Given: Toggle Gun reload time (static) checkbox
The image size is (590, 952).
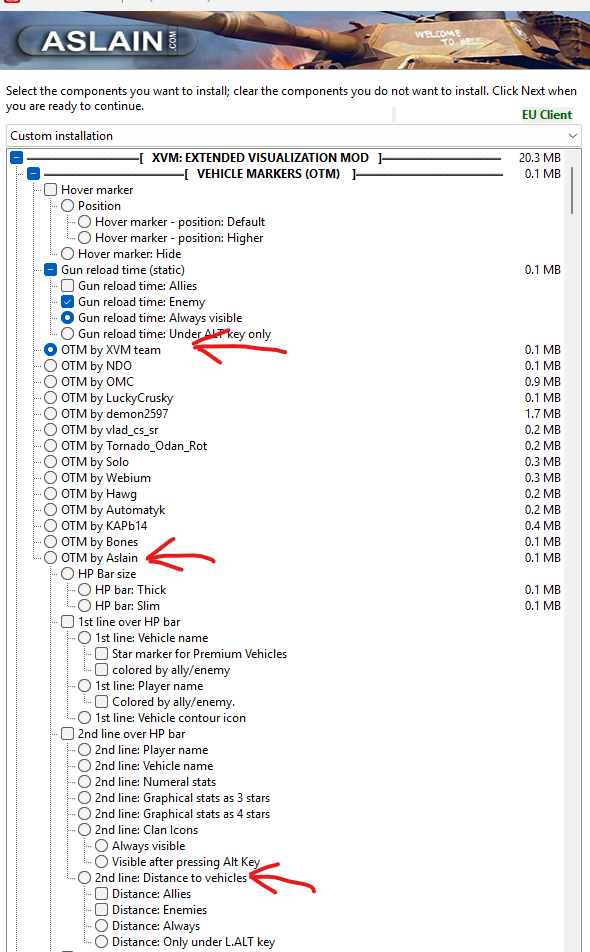Looking at the screenshot, I should click(x=50, y=270).
